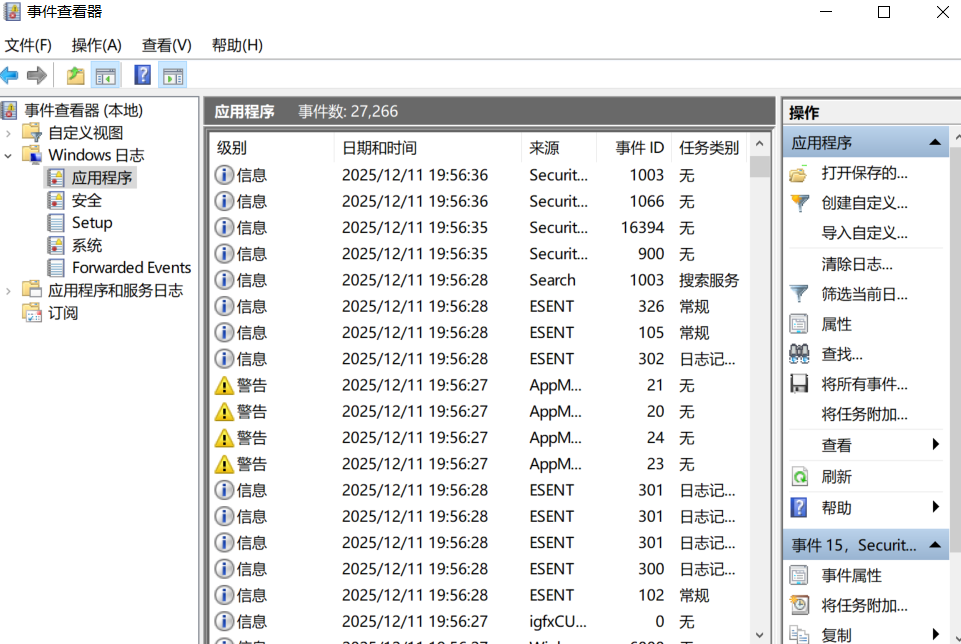961x644 pixels.
Task: Select the igfxCU... event row
Action: pyautogui.click(x=479, y=622)
